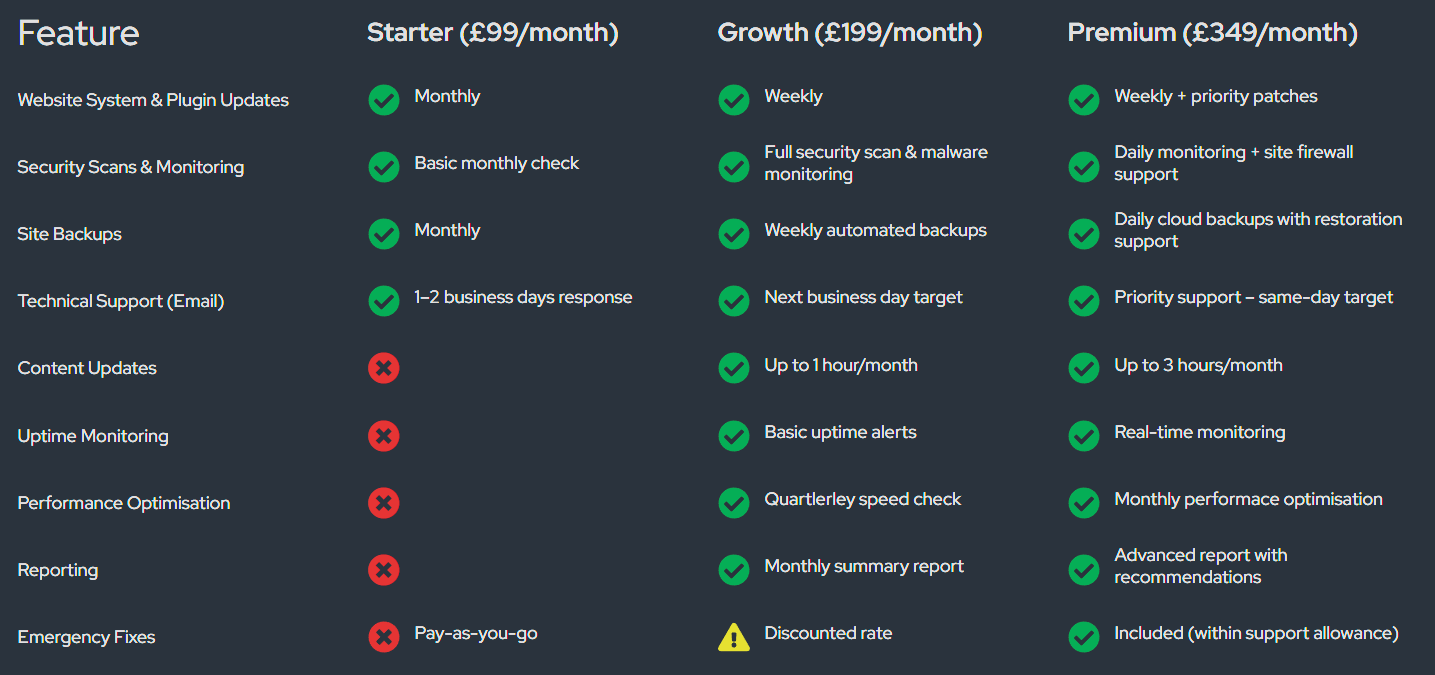1435x675 pixels.
Task: Click the yellow warning icon for Discounted rate
Action: [x=734, y=637]
